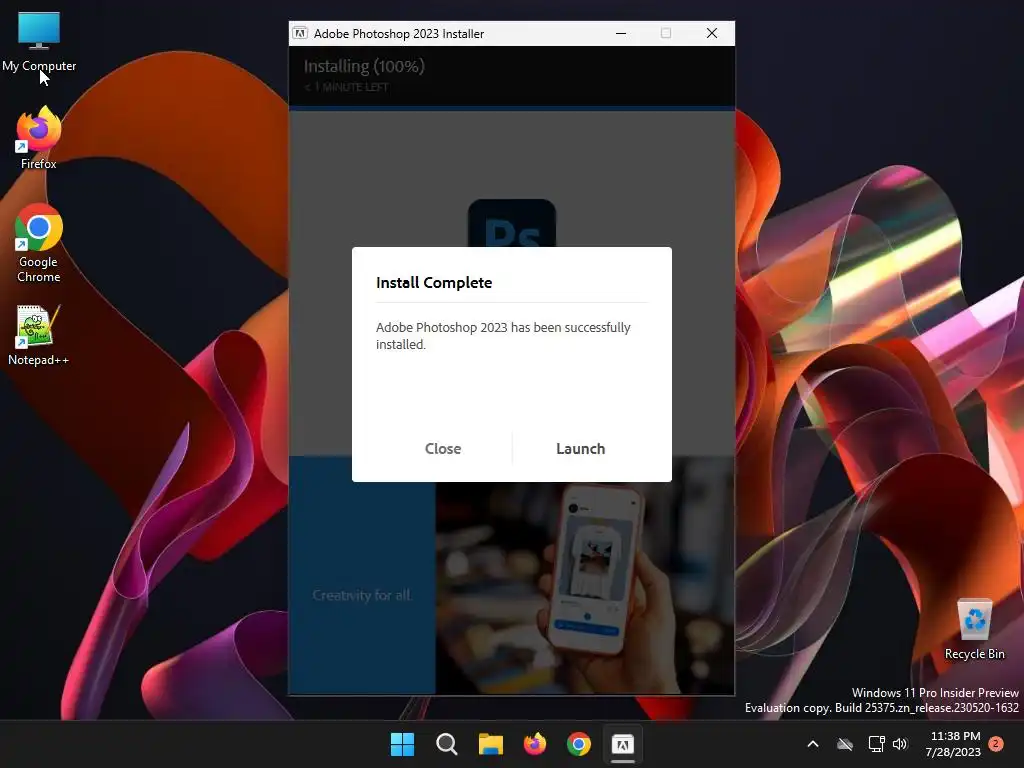Select the Notepad++ desktop shortcut

click(38, 336)
